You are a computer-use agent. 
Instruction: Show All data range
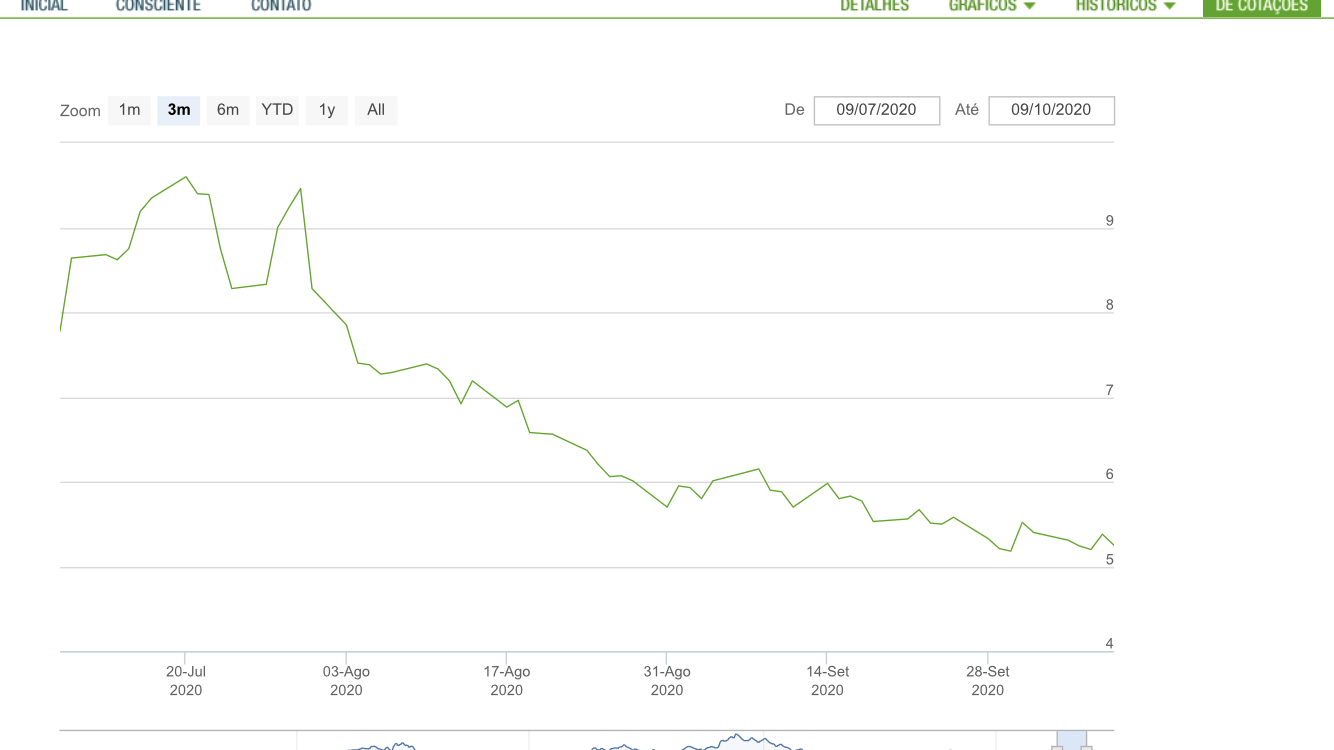[x=376, y=110]
